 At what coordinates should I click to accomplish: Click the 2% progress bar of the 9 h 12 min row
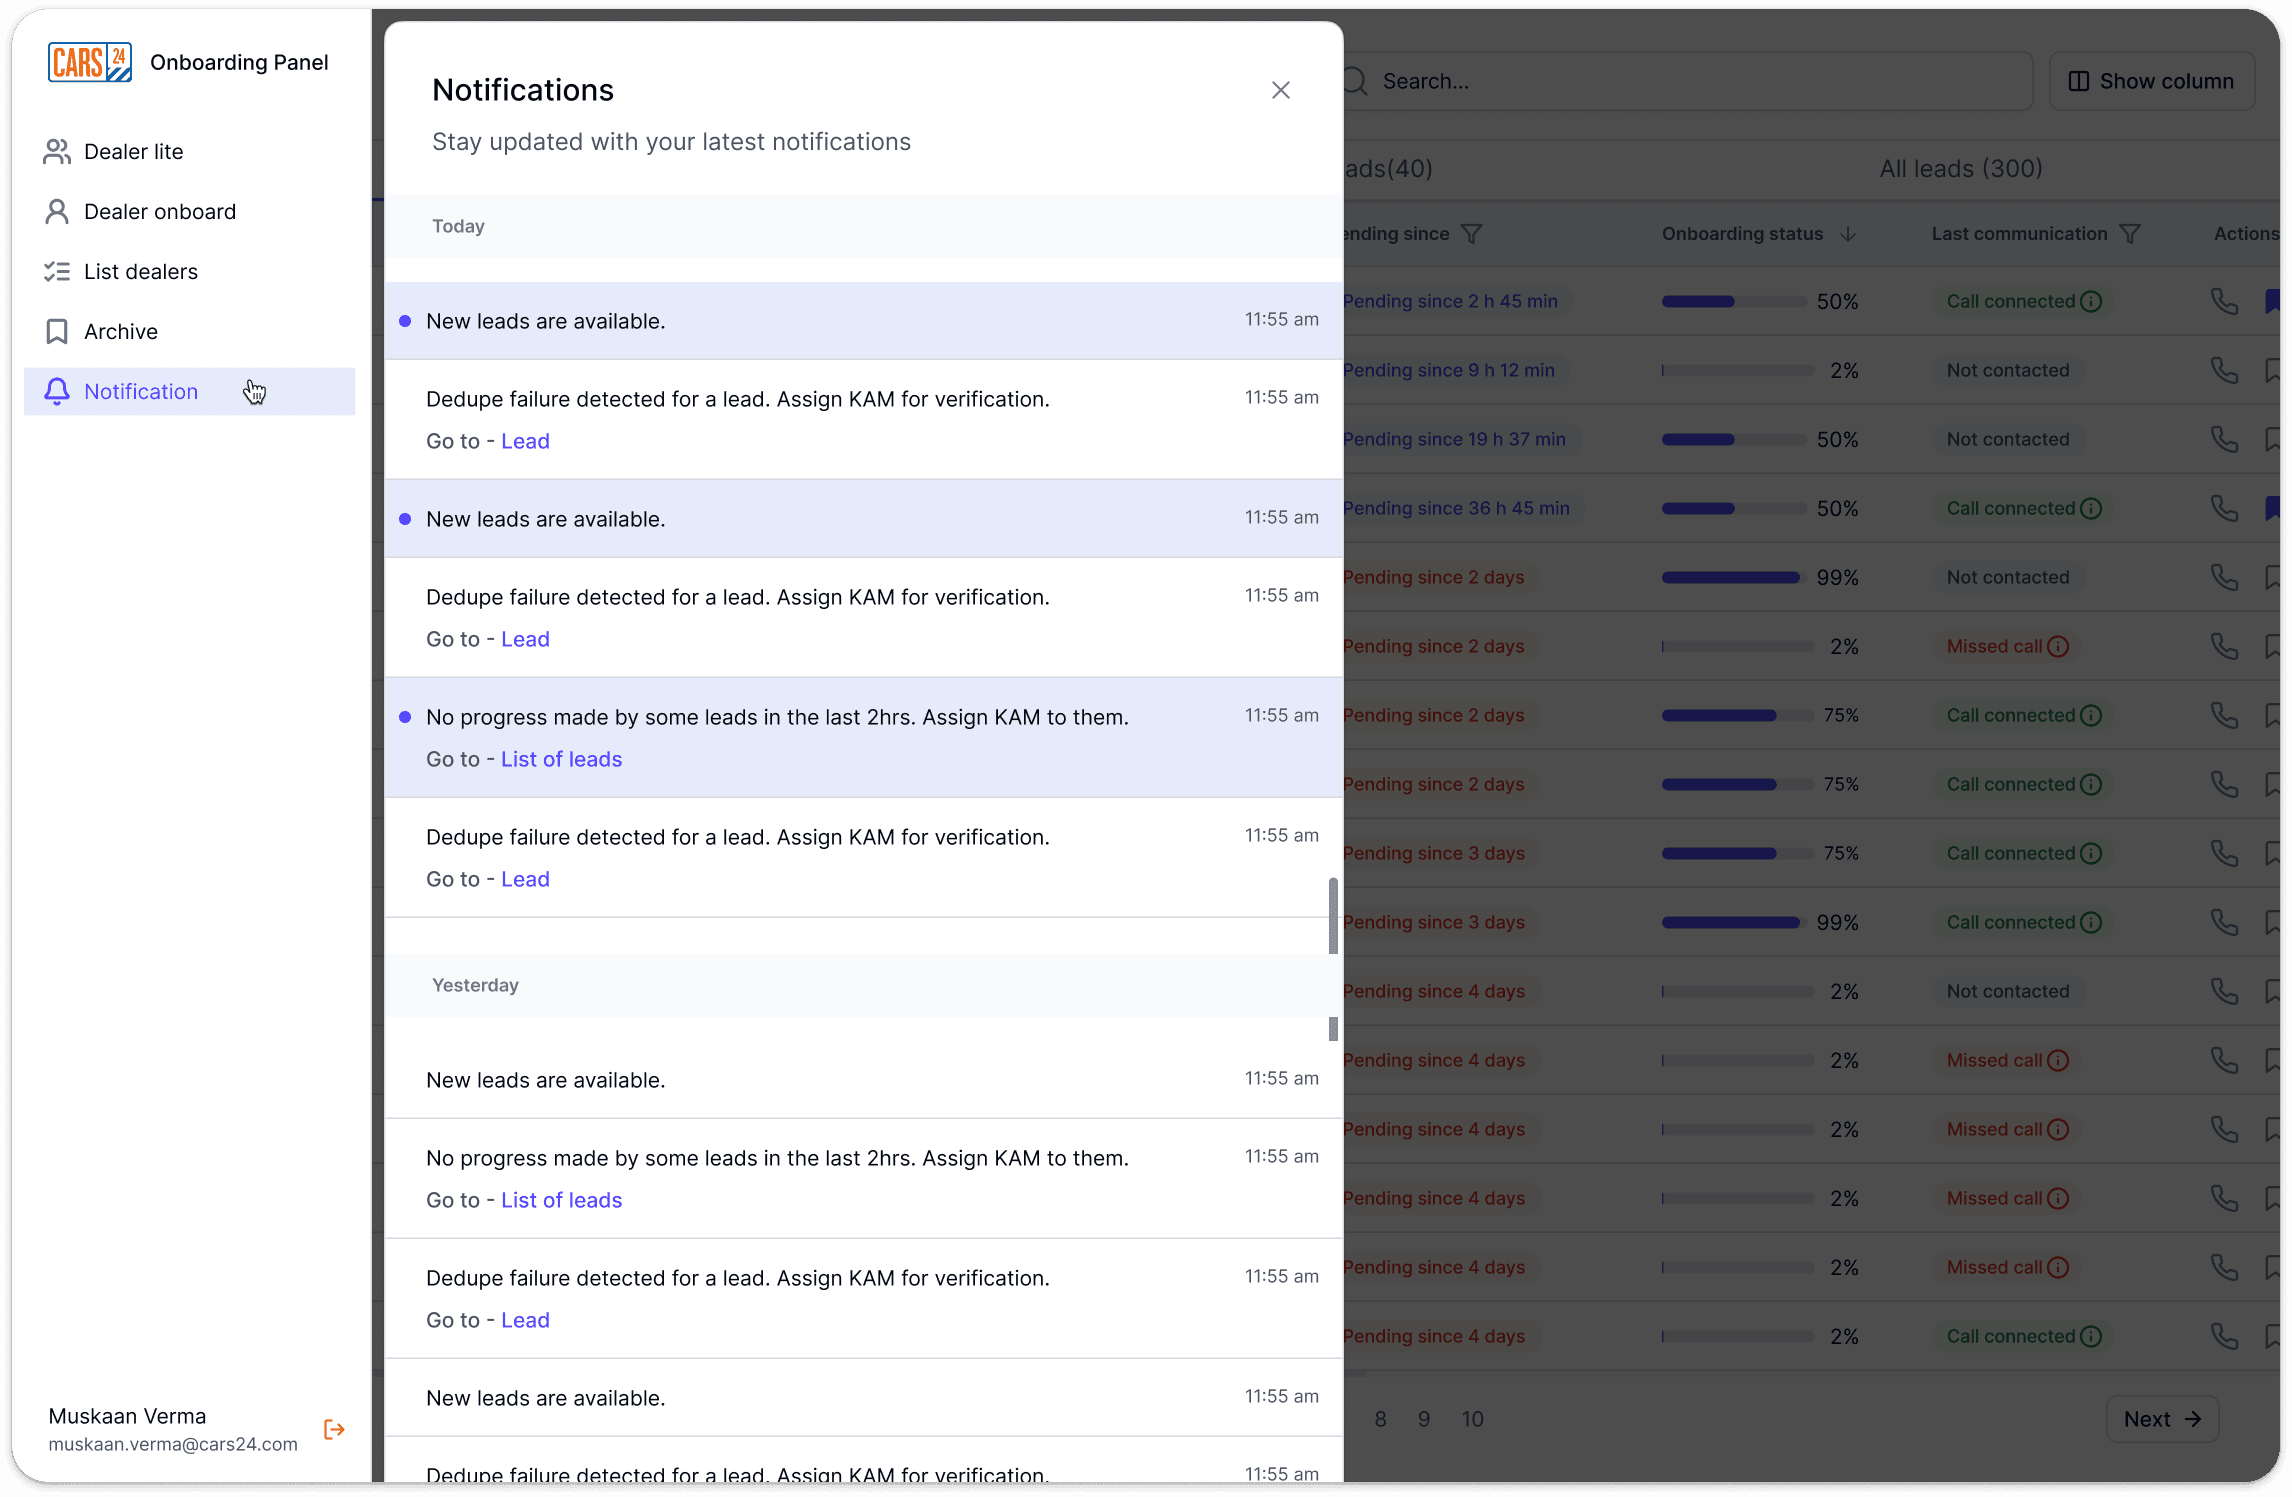click(1737, 370)
